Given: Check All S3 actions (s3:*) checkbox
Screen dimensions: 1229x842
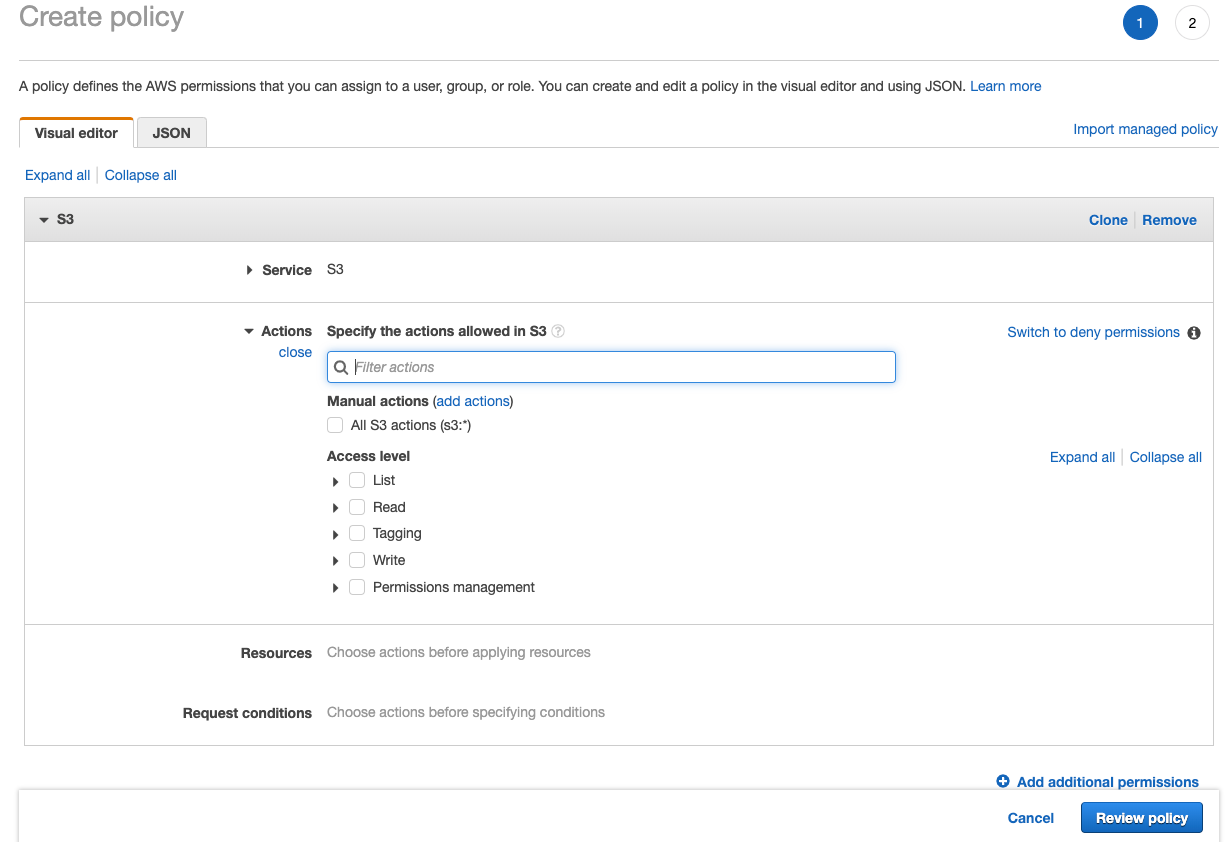Looking at the screenshot, I should tap(335, 425).
